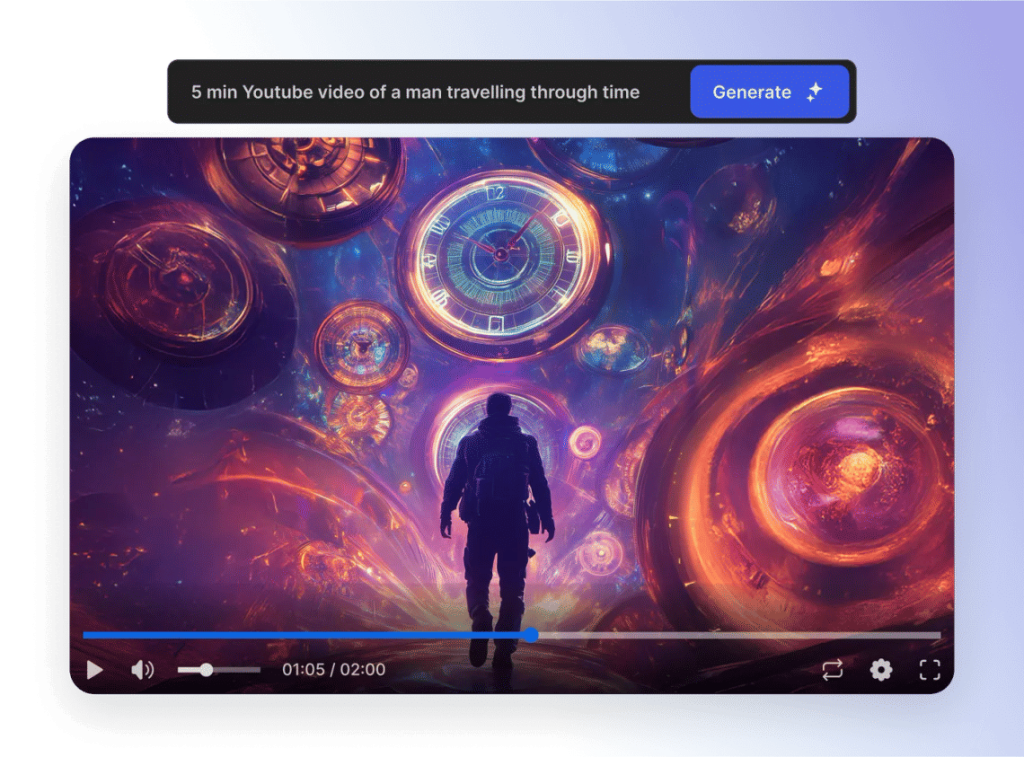Enter fullscreen using the expand icon
Screen dimensions: 1024x757
930,670
